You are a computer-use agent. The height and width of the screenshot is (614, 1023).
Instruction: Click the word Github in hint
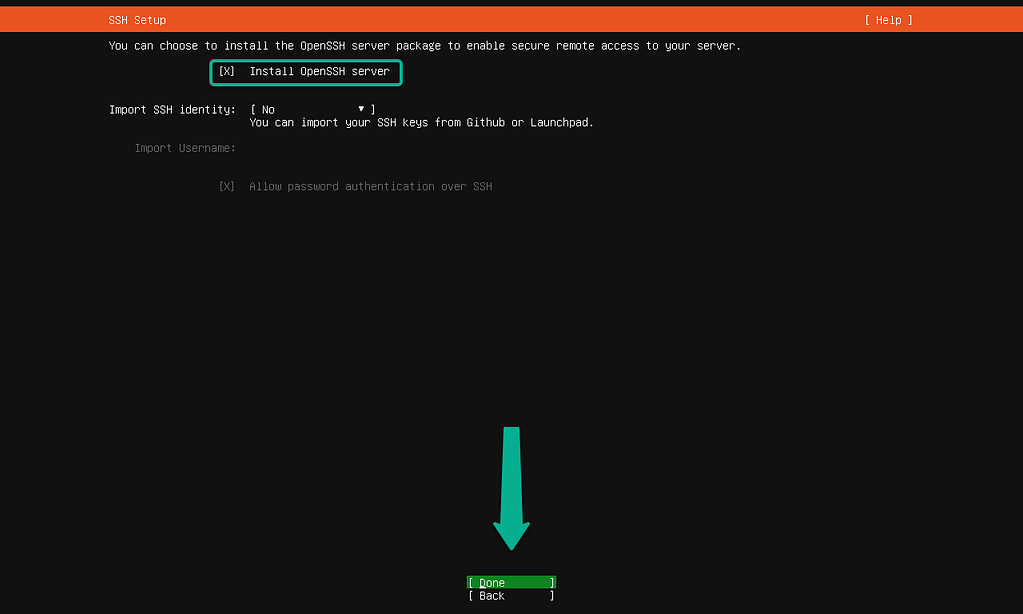point(485,123)
